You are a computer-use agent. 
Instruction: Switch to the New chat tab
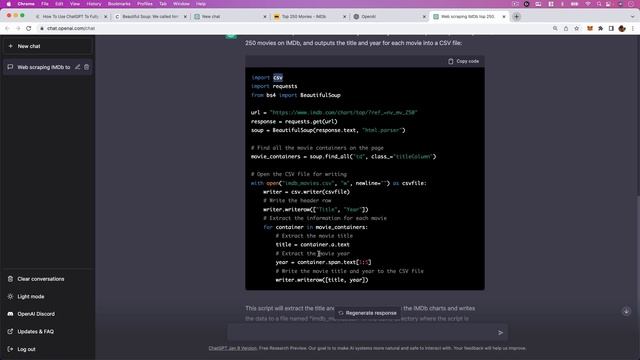pos(230,17)
